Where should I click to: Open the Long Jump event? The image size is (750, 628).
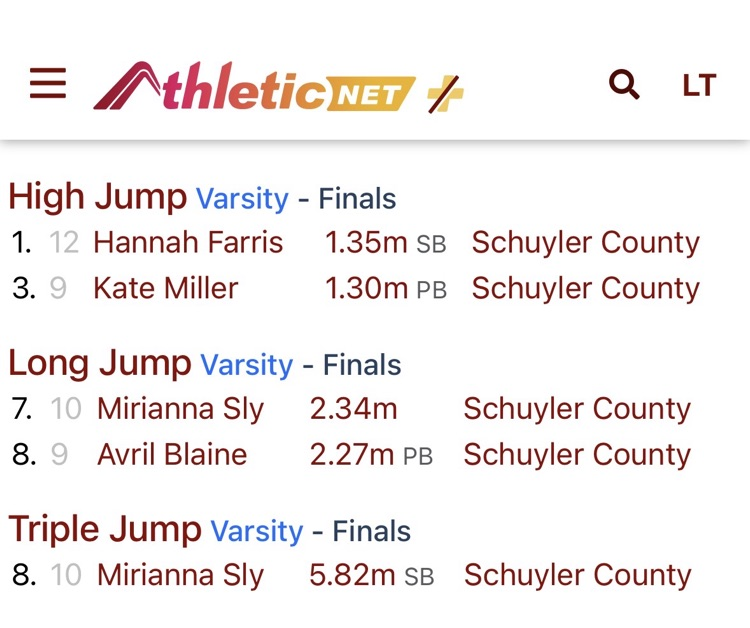99,364
